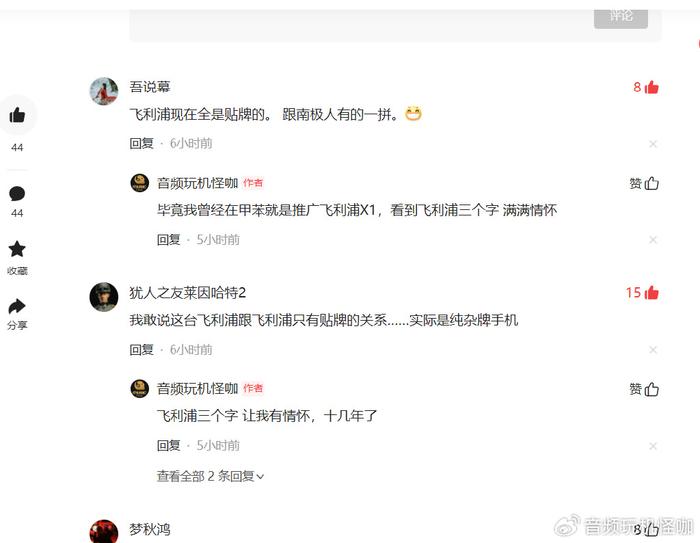Toggle like on 吾说幕's comment with 8 likes

[651, 87]
